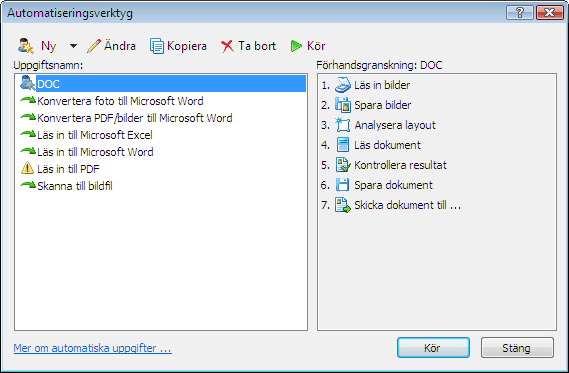Screen dimensions: 569x373
Task: Click green arrow icon for Konvertera foto task
Action: [x=28, y=100]
